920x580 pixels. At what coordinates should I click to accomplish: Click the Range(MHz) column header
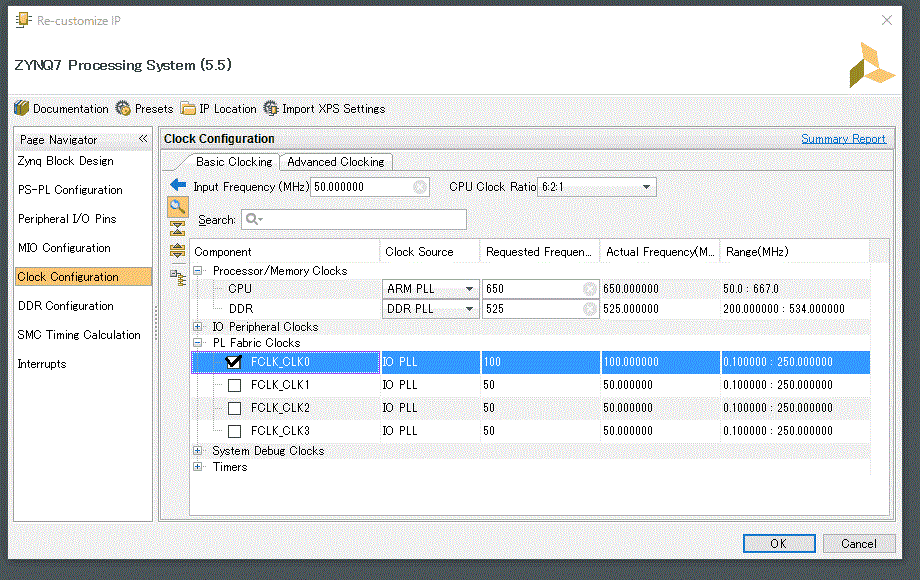point(794,252)
